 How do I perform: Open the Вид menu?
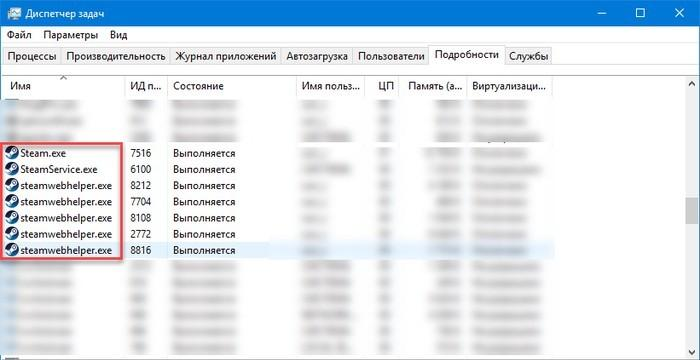118,34
